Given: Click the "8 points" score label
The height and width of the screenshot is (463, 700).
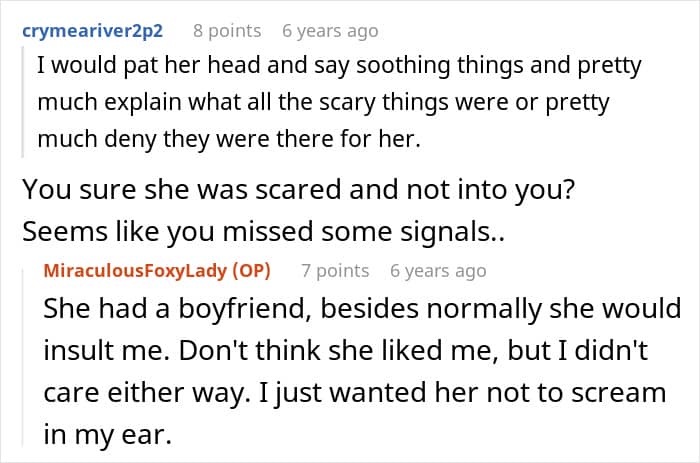Looking at the screenshot, I should [x=225, y=31].
